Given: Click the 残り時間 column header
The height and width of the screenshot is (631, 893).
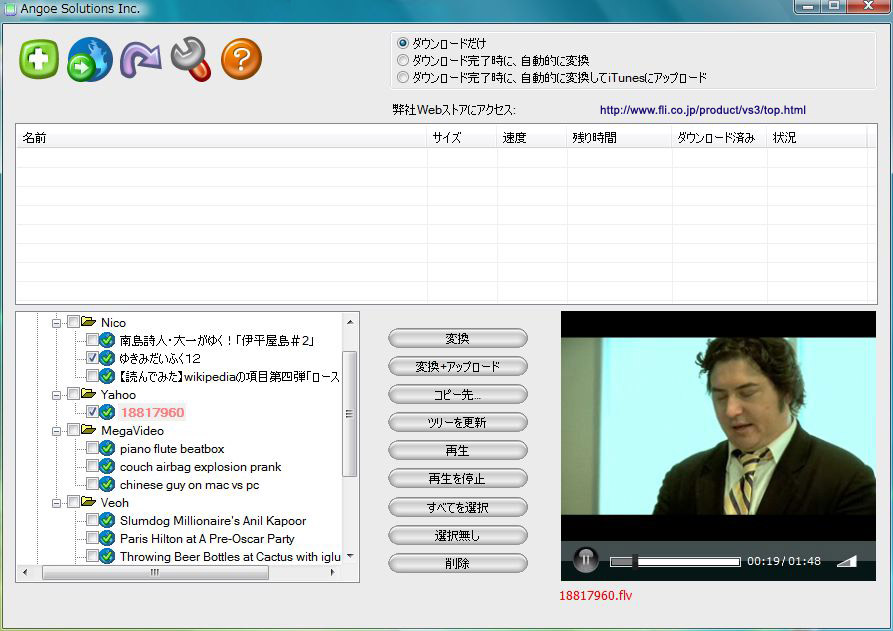Looking at the screenshot, I should 619,137.
